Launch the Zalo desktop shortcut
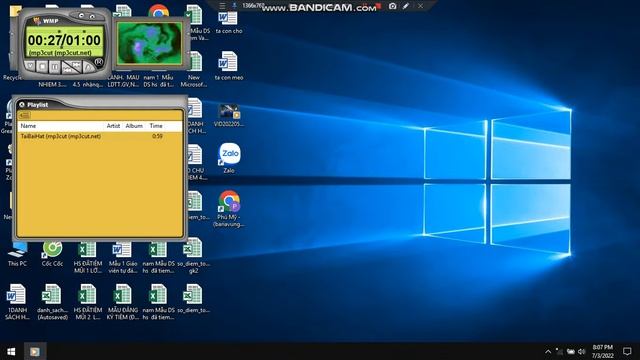 coord(229,158)
